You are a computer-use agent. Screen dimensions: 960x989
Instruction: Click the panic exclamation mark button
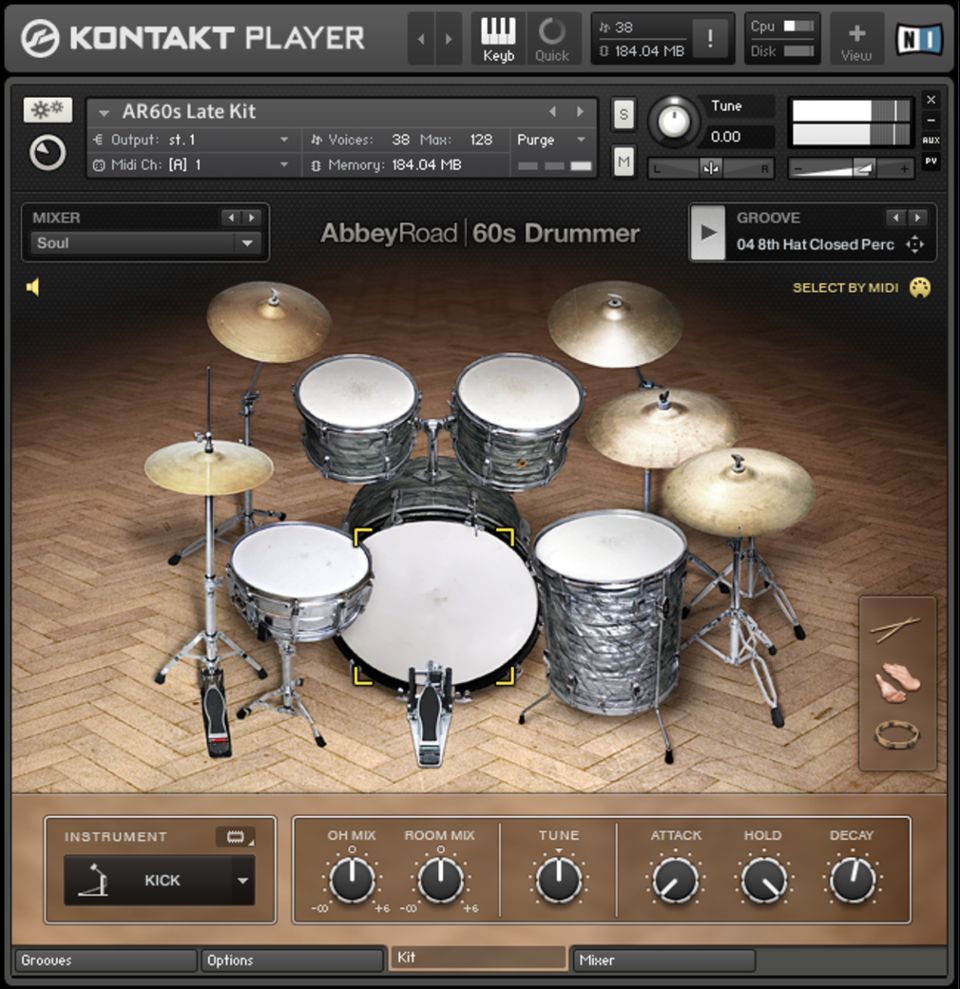coord(710,39)
